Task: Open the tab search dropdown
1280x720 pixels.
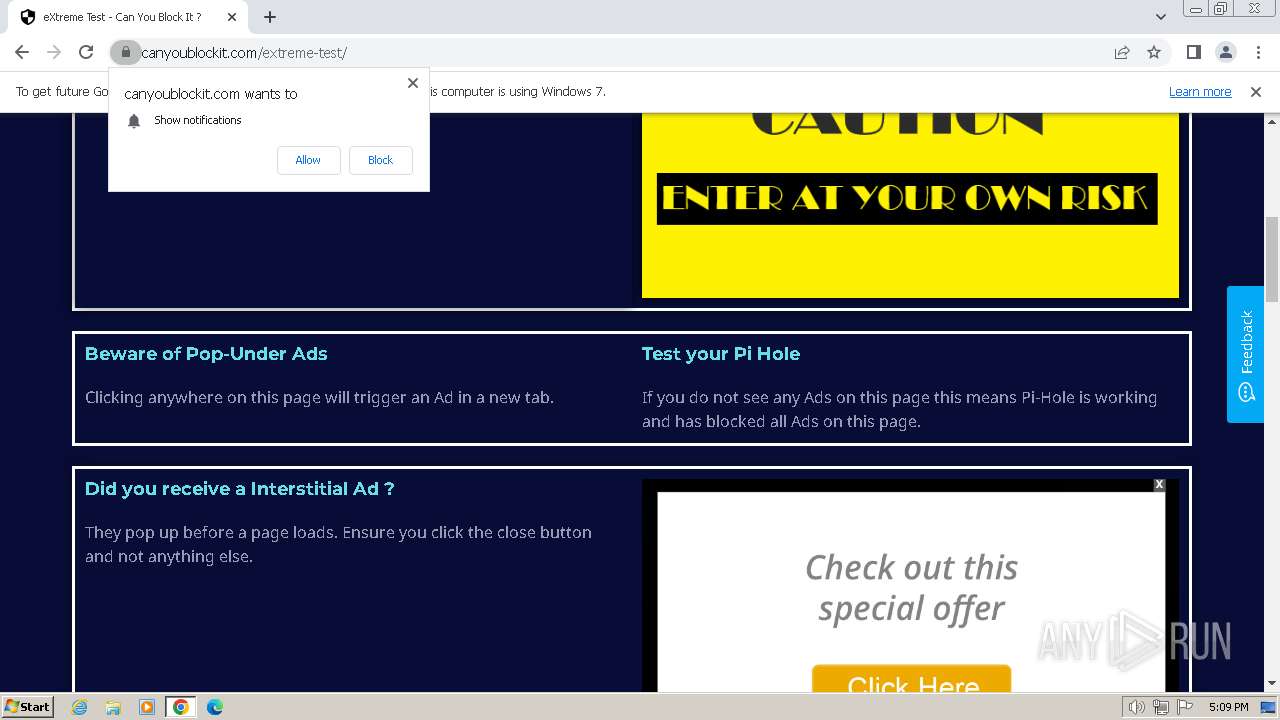Action: tap(1161, 17)
